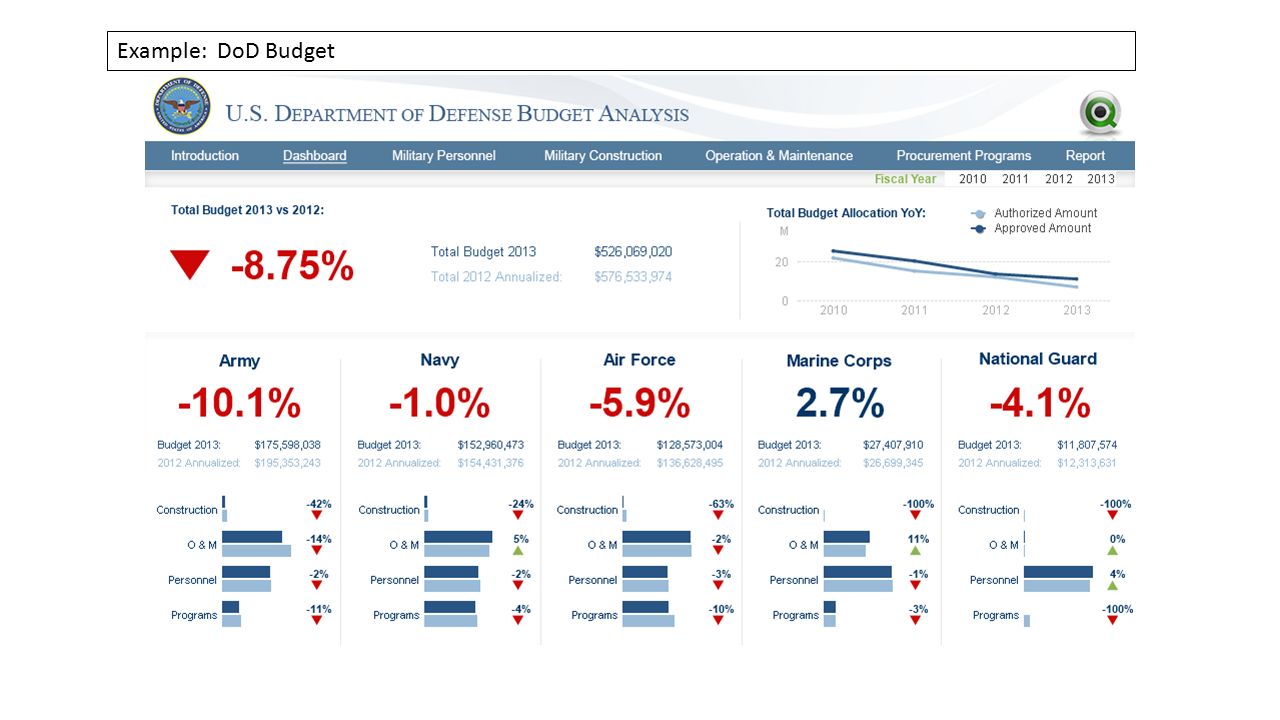Click National Guard Personnel 4% green arrow
1280x720 pixels.
[1112, 585]
